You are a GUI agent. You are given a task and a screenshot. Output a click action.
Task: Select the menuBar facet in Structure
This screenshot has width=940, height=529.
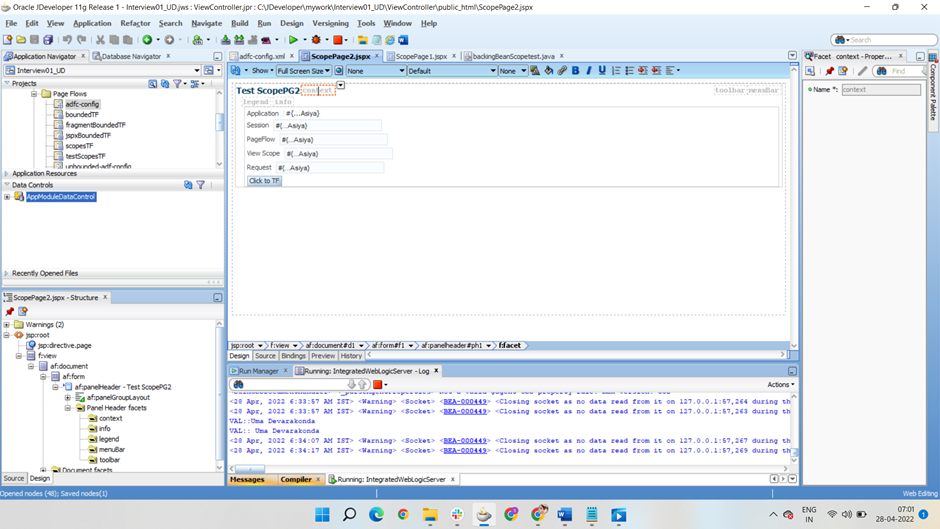point(112,449)
